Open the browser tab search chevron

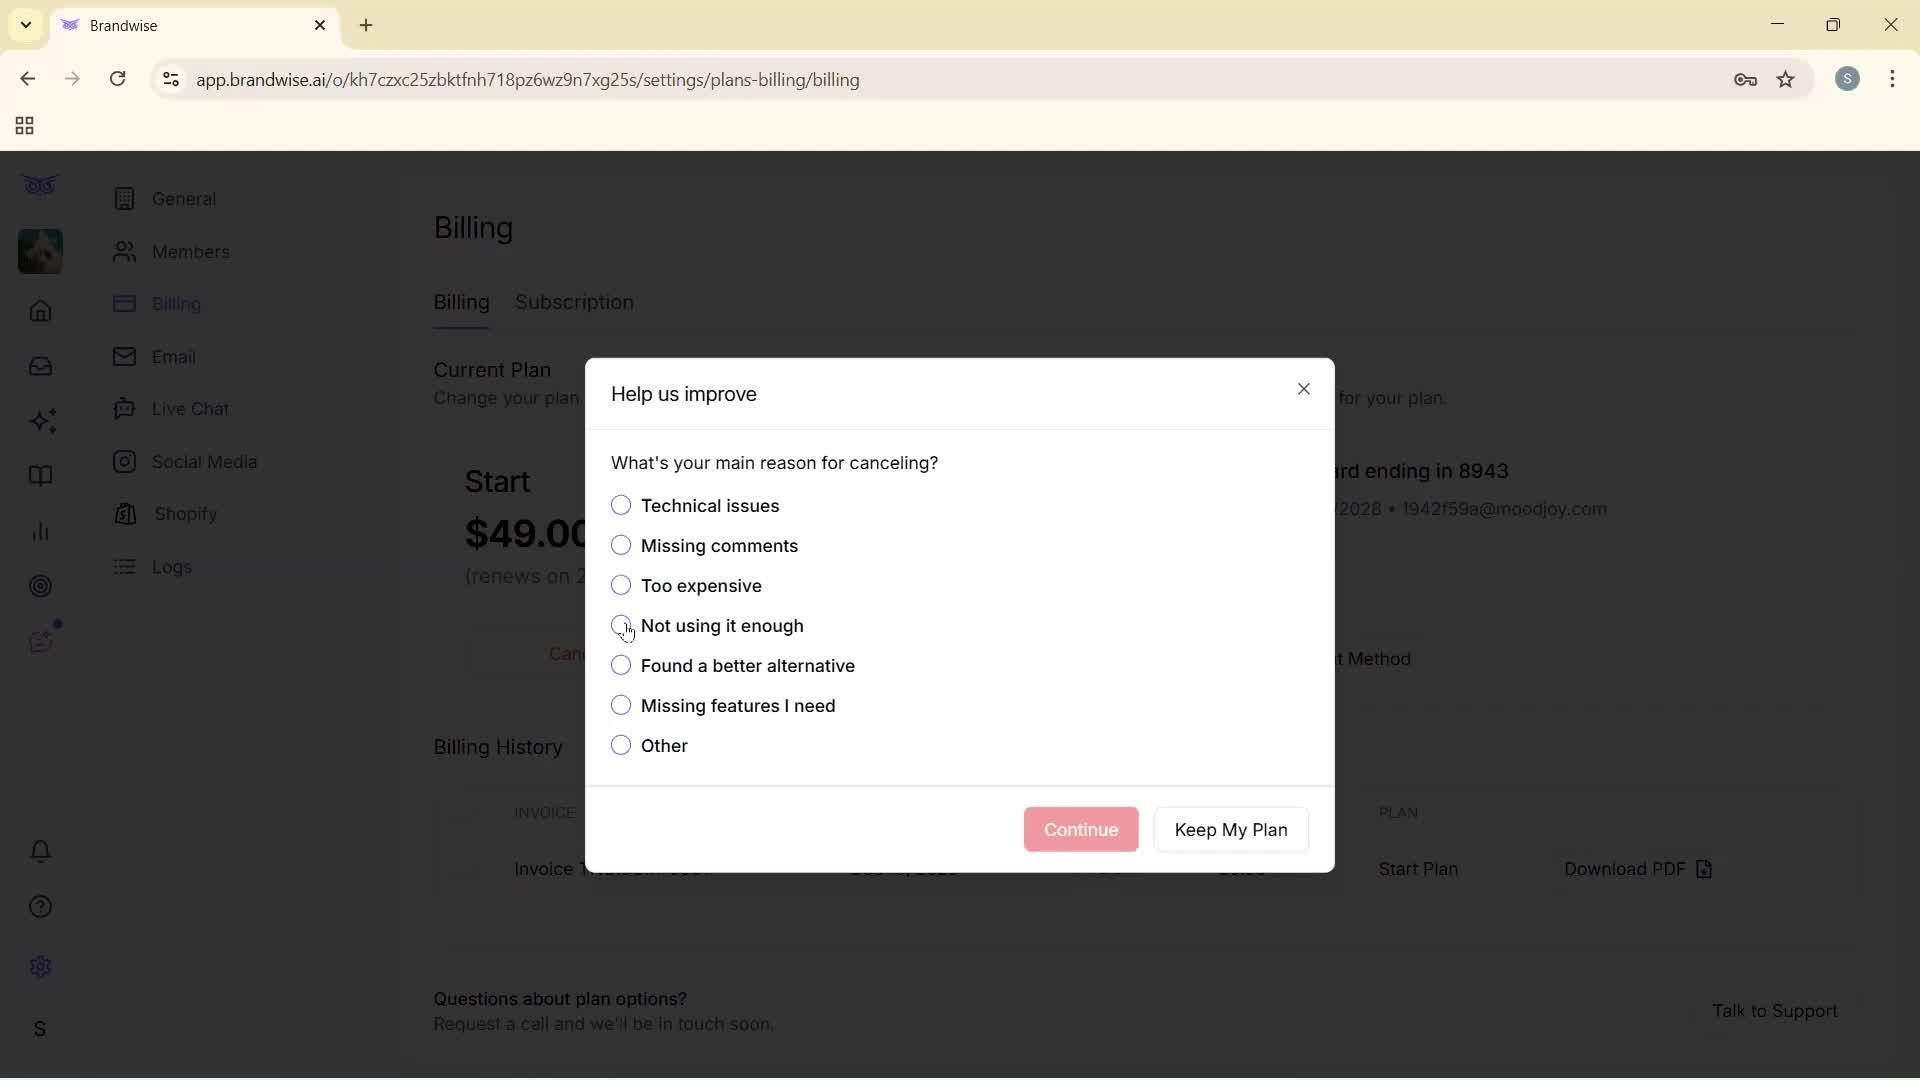coord(24,24)
